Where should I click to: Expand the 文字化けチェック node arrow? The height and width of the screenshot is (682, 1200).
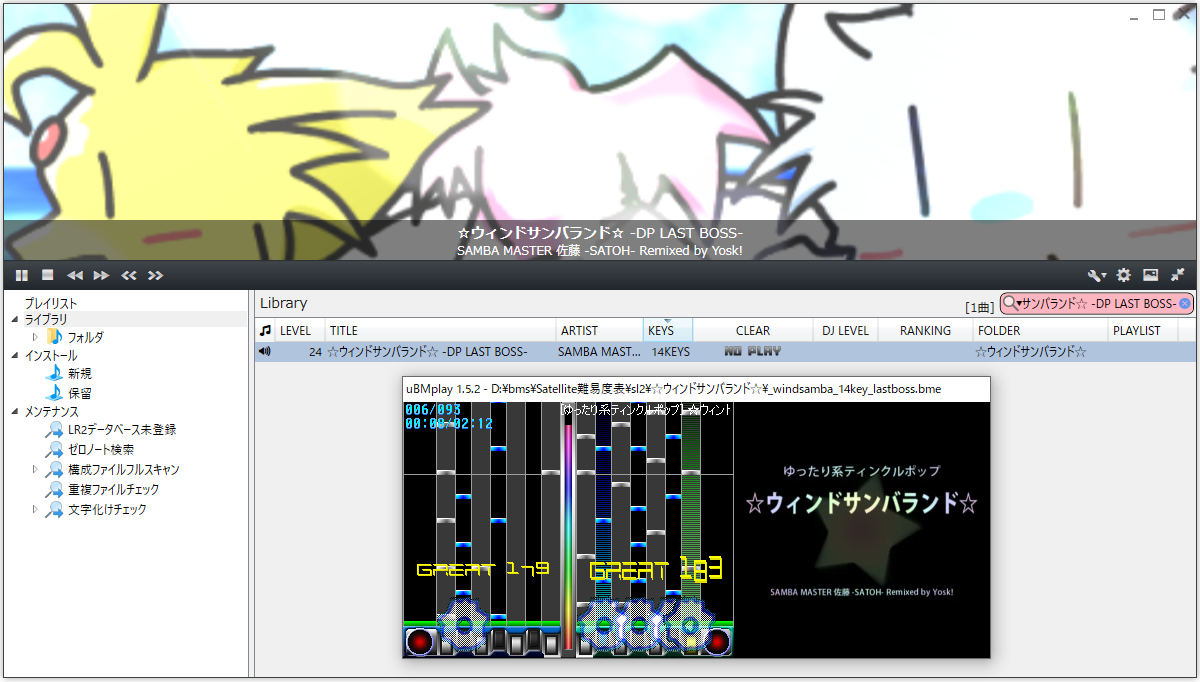(x=35, y=509)
